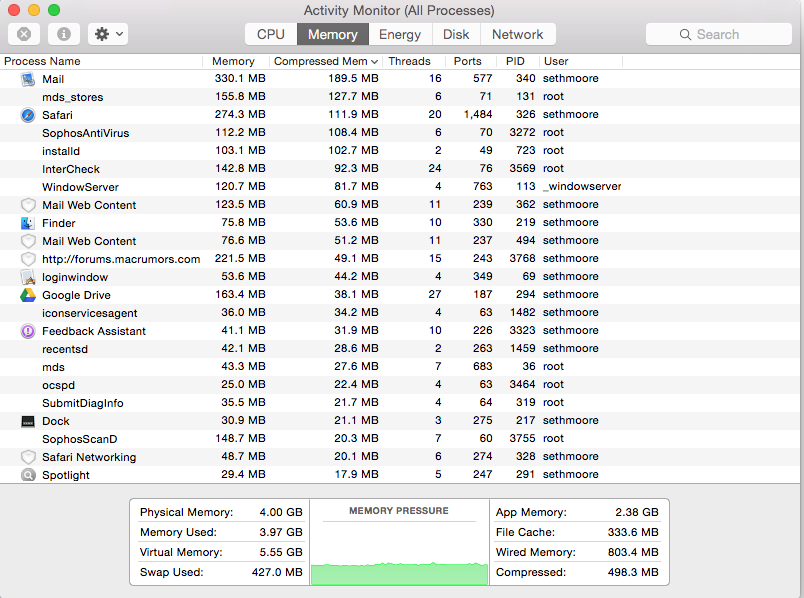Sort by Ports column header
804x598 pixels.
tap(471, 61)
